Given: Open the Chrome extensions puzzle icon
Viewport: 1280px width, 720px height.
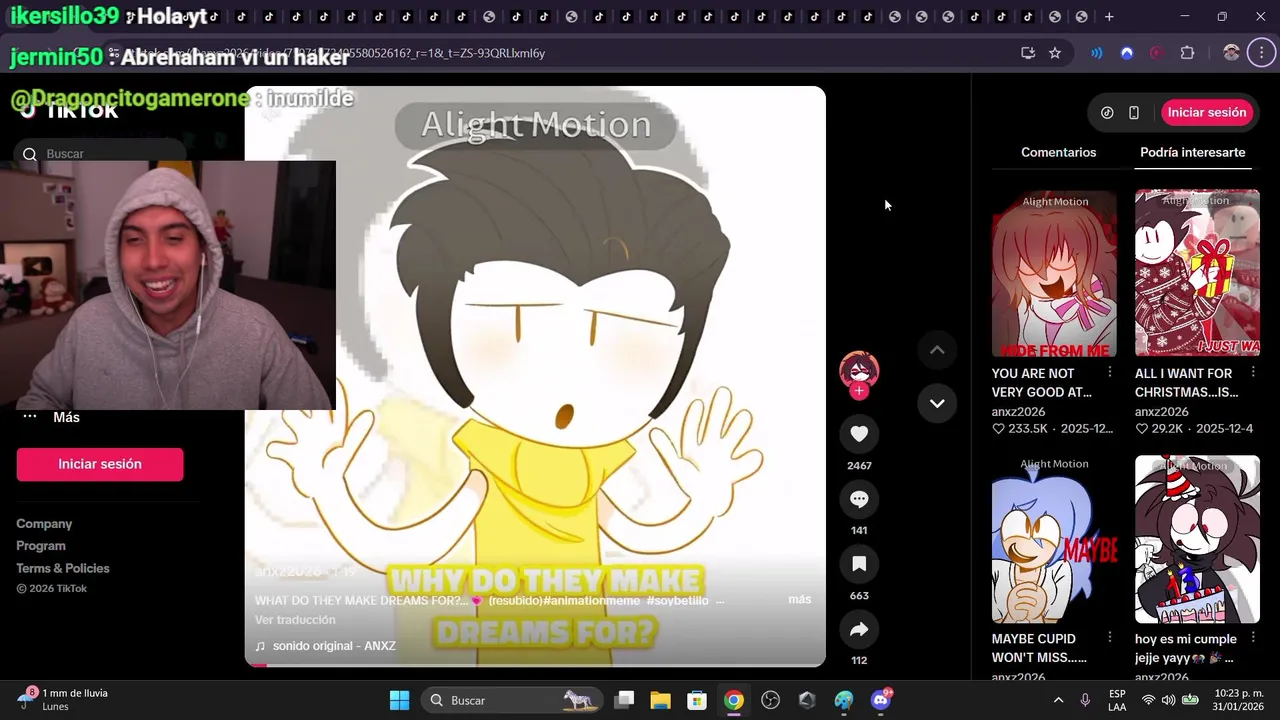Looking at the screenshot, I should (x=1188, y=53).
